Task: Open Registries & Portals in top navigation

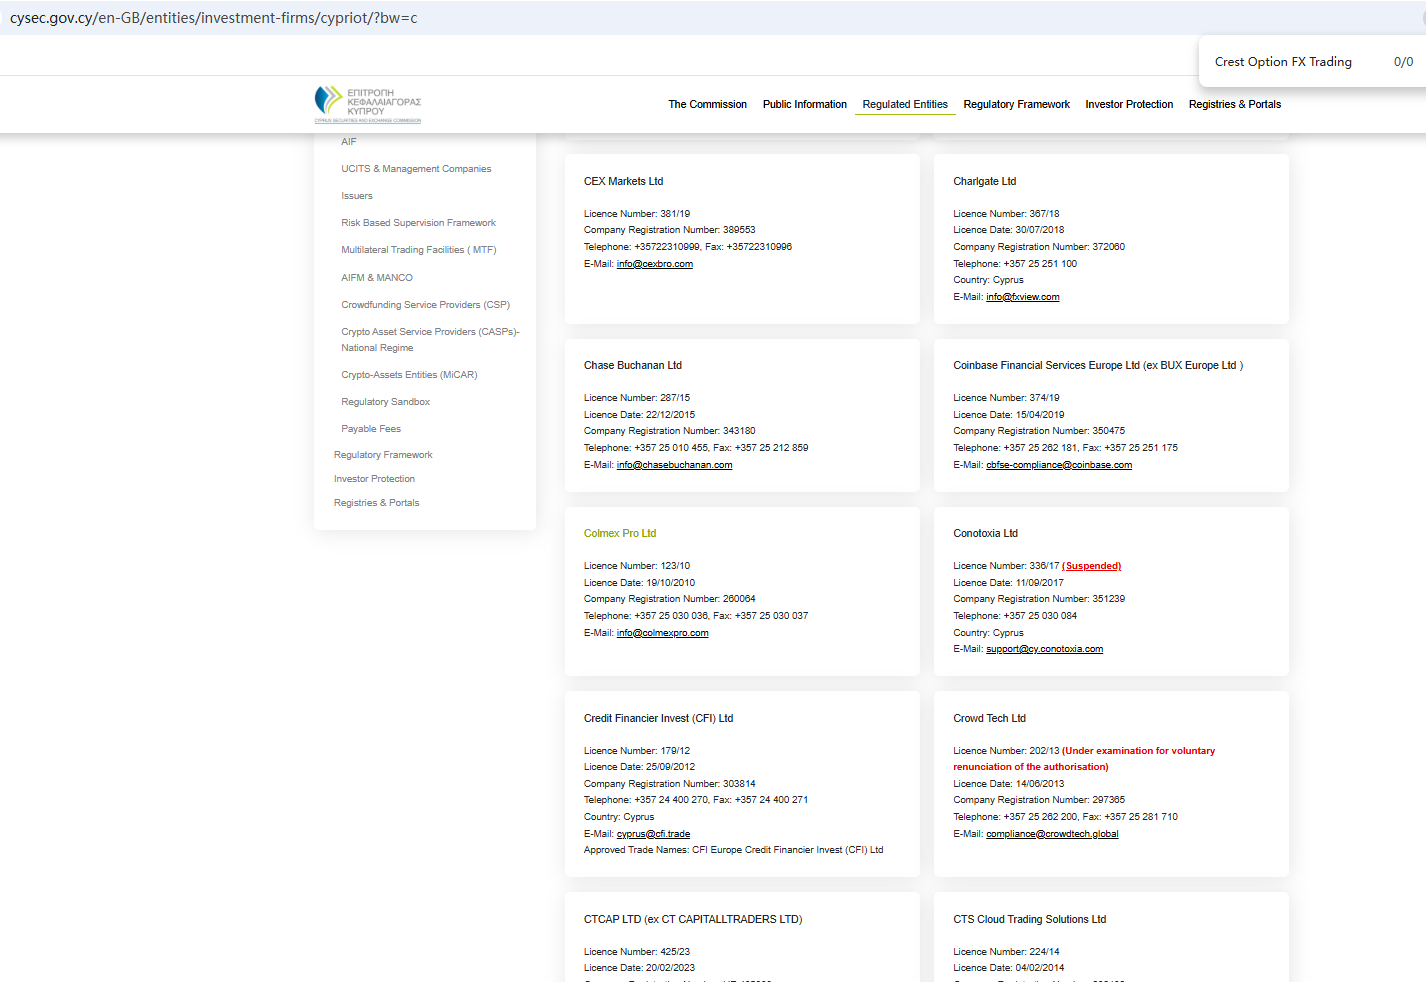Action: [1234, 104]
